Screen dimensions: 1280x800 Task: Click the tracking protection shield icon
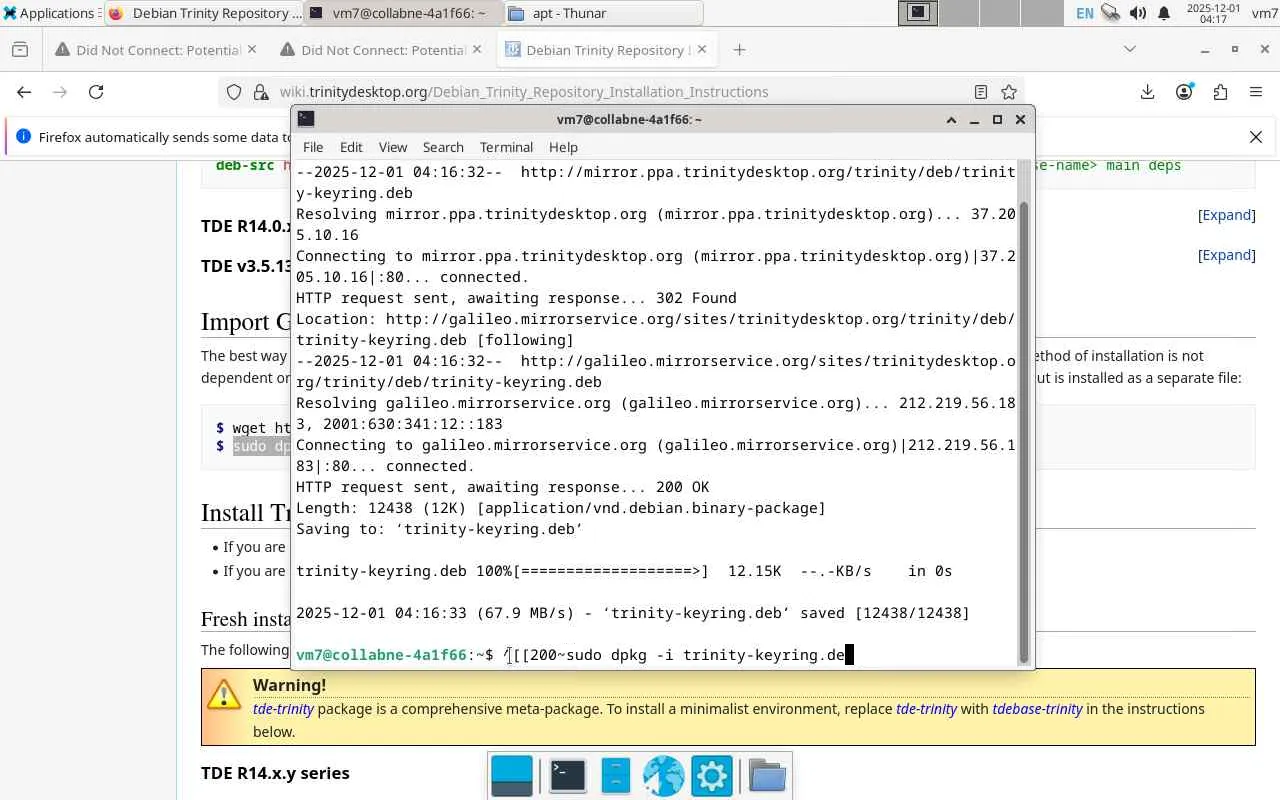234,92
